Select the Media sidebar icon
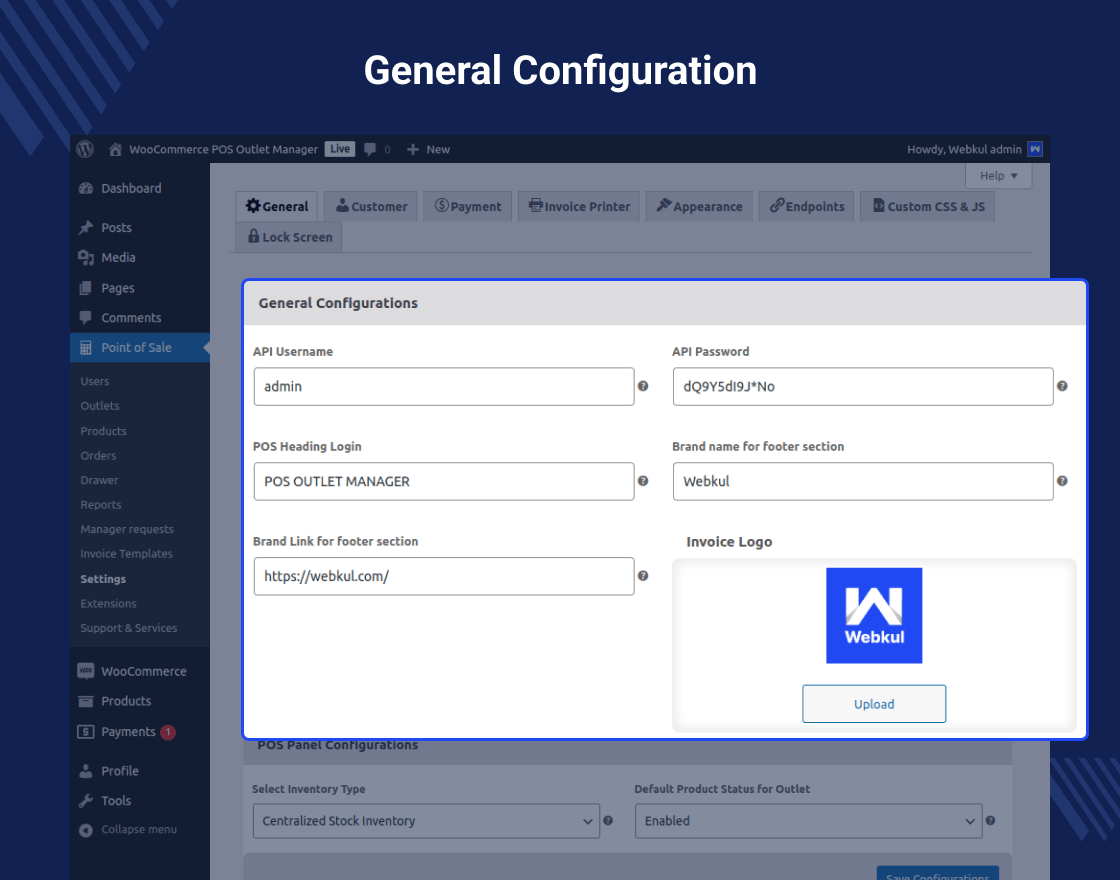 (85, 257)
